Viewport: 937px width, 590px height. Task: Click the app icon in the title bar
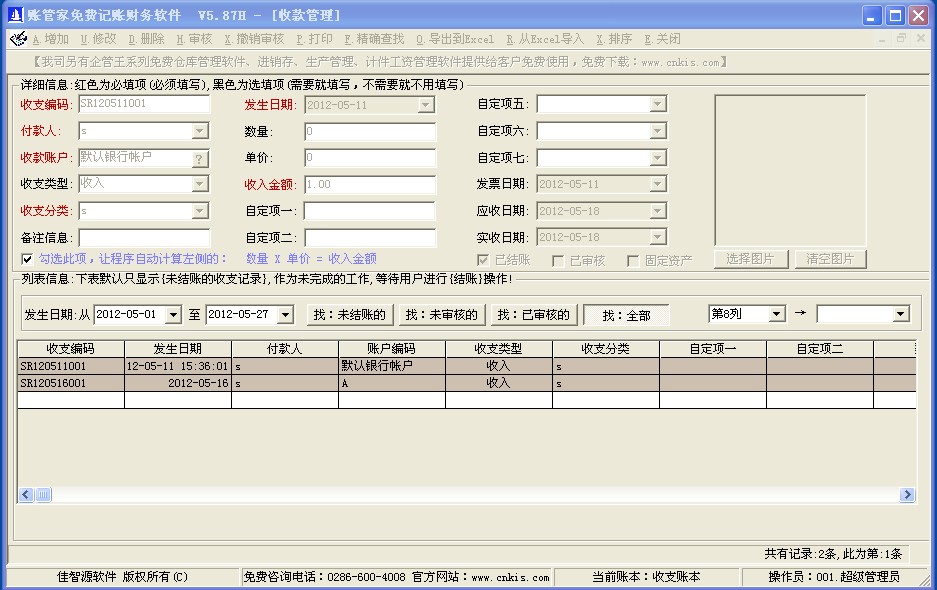[x=15, y=15]
